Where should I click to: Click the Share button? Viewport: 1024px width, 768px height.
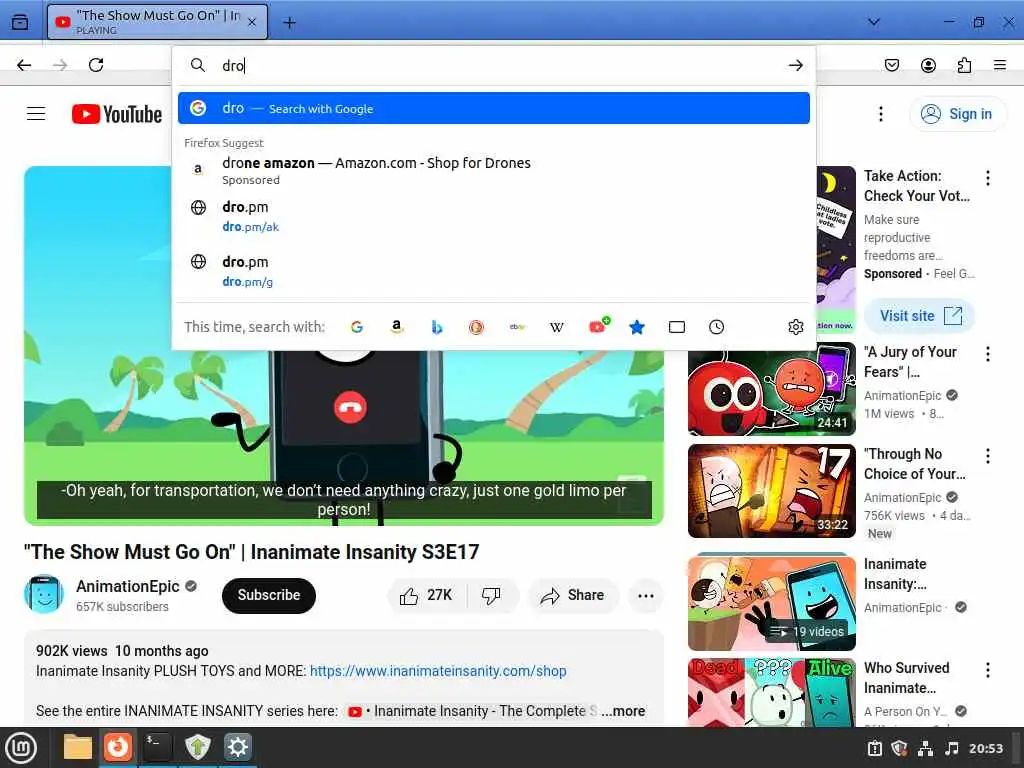[x=573, y=595]
